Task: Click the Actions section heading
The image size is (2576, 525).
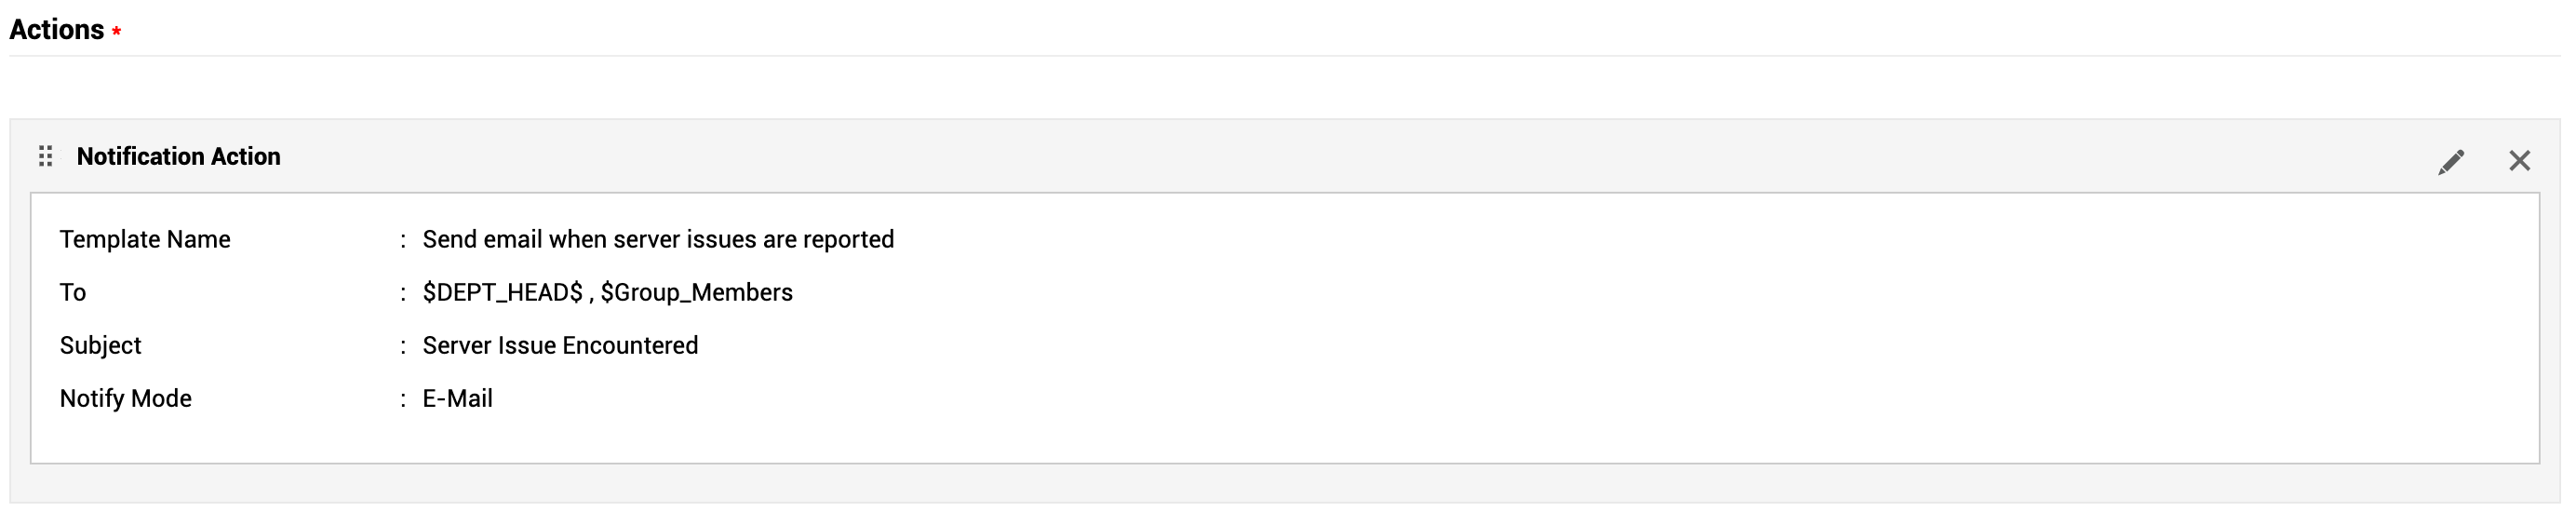Action: click(x=56, y=30)
